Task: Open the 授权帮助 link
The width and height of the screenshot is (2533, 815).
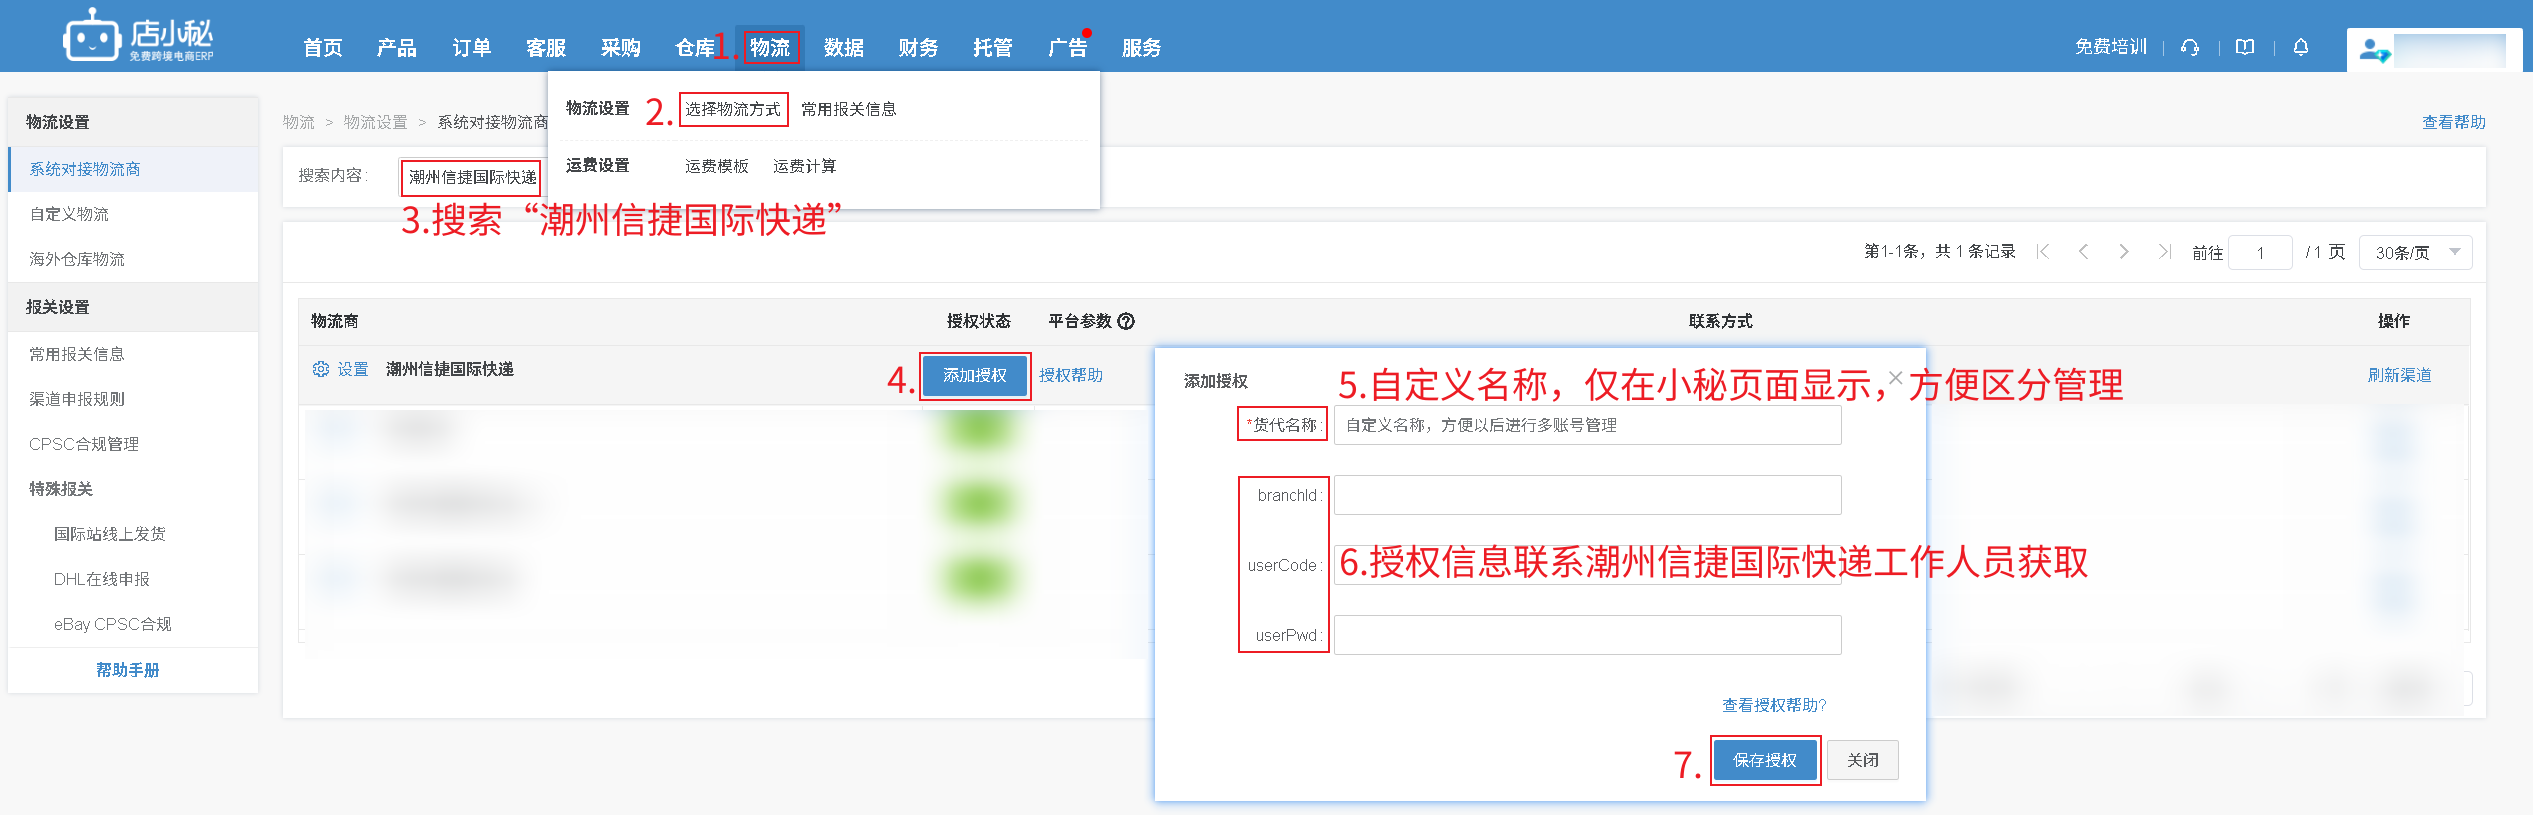Action: [1071, 375]
